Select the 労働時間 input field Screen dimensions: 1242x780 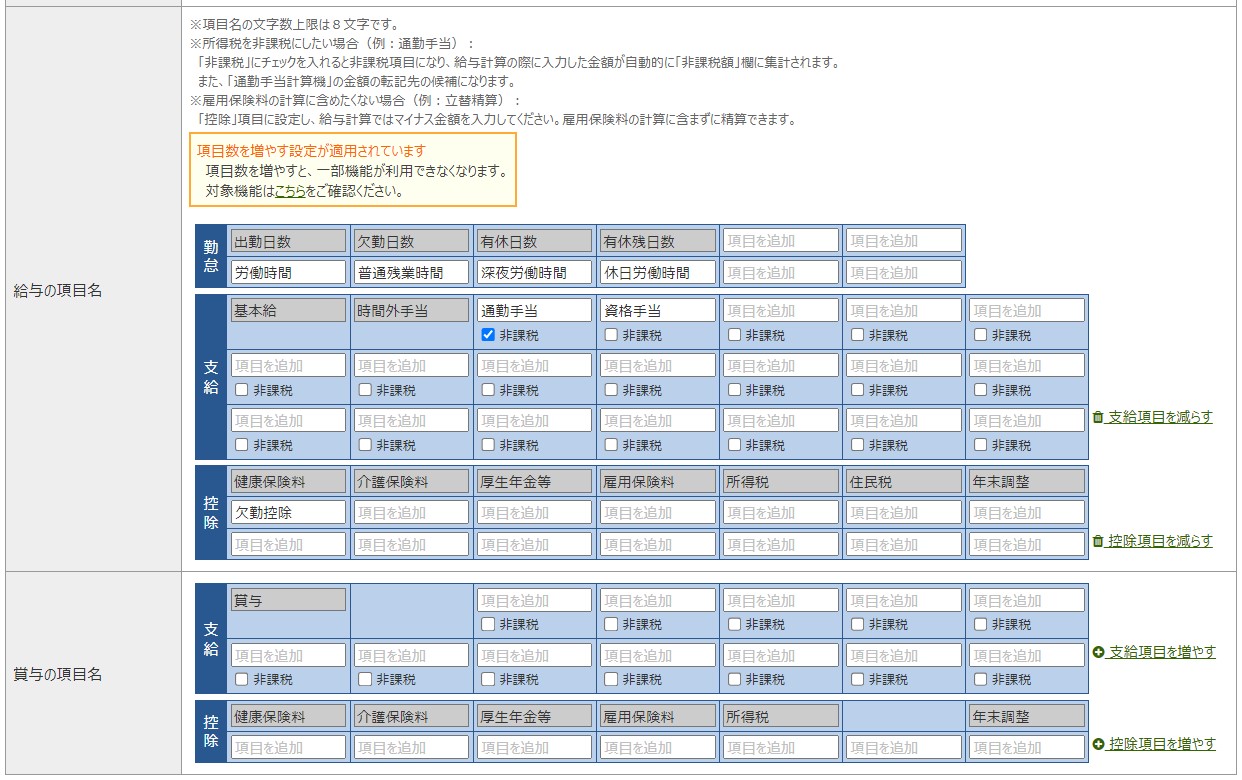pyautogui.click(x=287, y=272)
